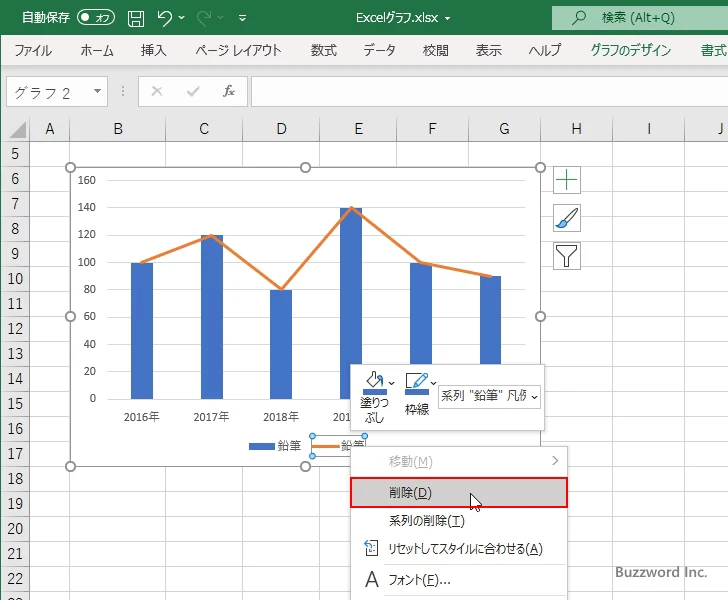Choose 系列の削除(T) from the context menu
Viewport: 728px width, 600px height.
(x=459, y=521)
